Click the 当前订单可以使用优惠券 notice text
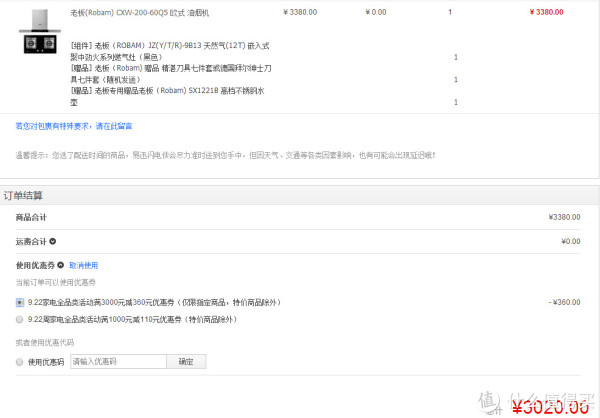 [55, 282]
